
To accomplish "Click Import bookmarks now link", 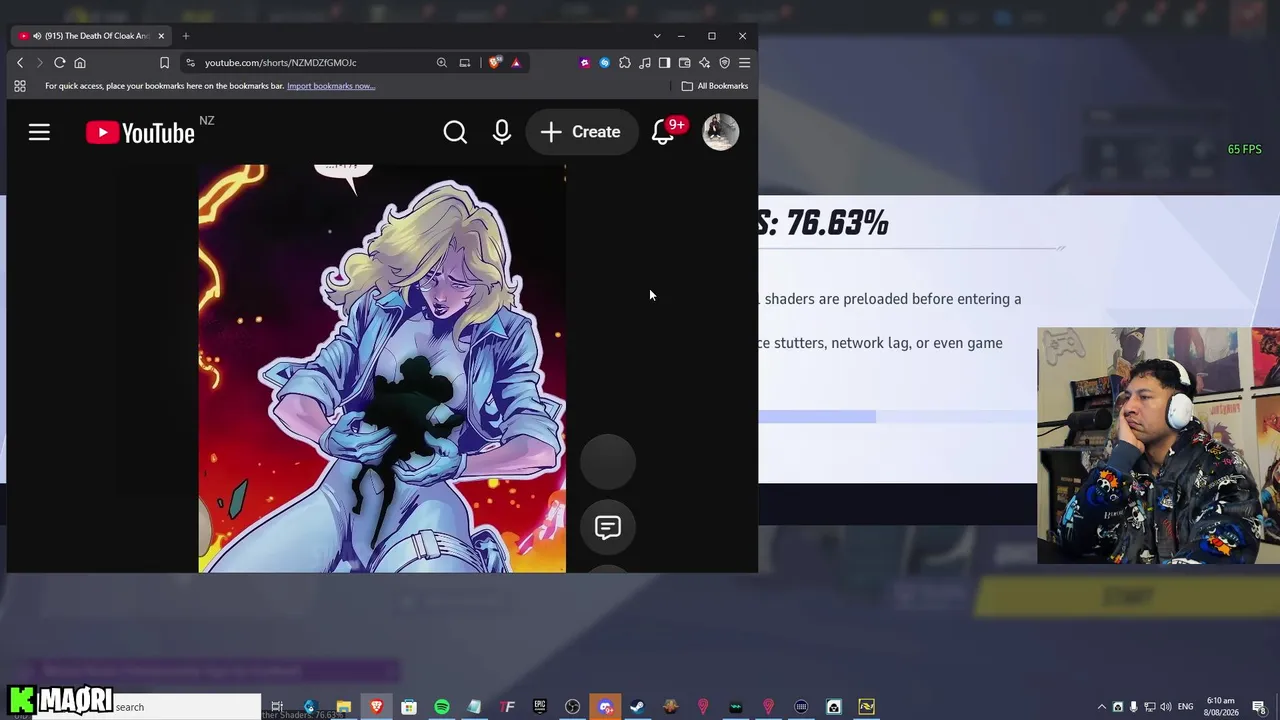I will click(x=331, y=86).
